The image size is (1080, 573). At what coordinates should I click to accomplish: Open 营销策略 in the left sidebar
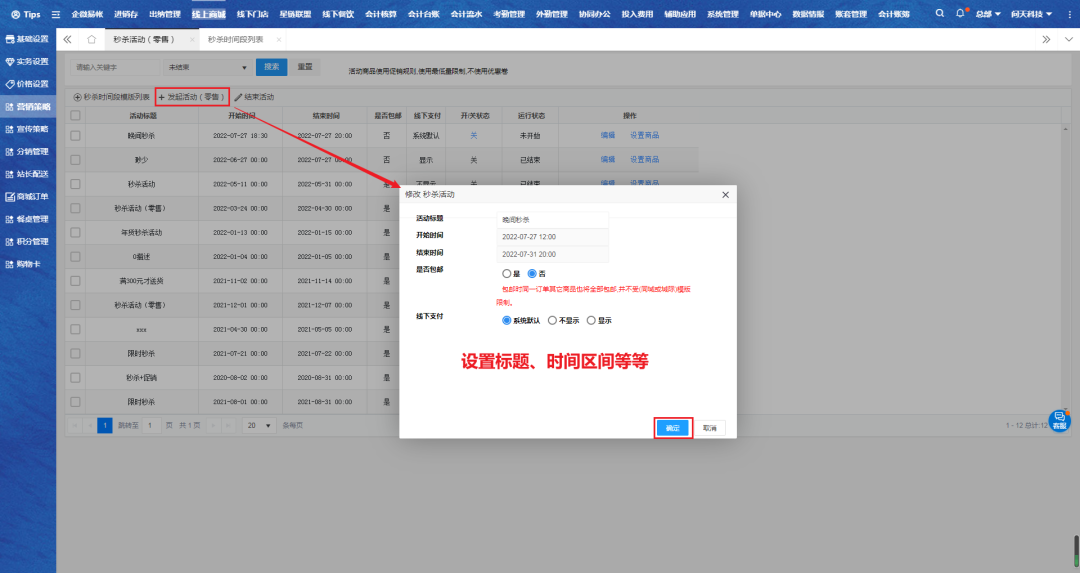(x=28, y=106)
